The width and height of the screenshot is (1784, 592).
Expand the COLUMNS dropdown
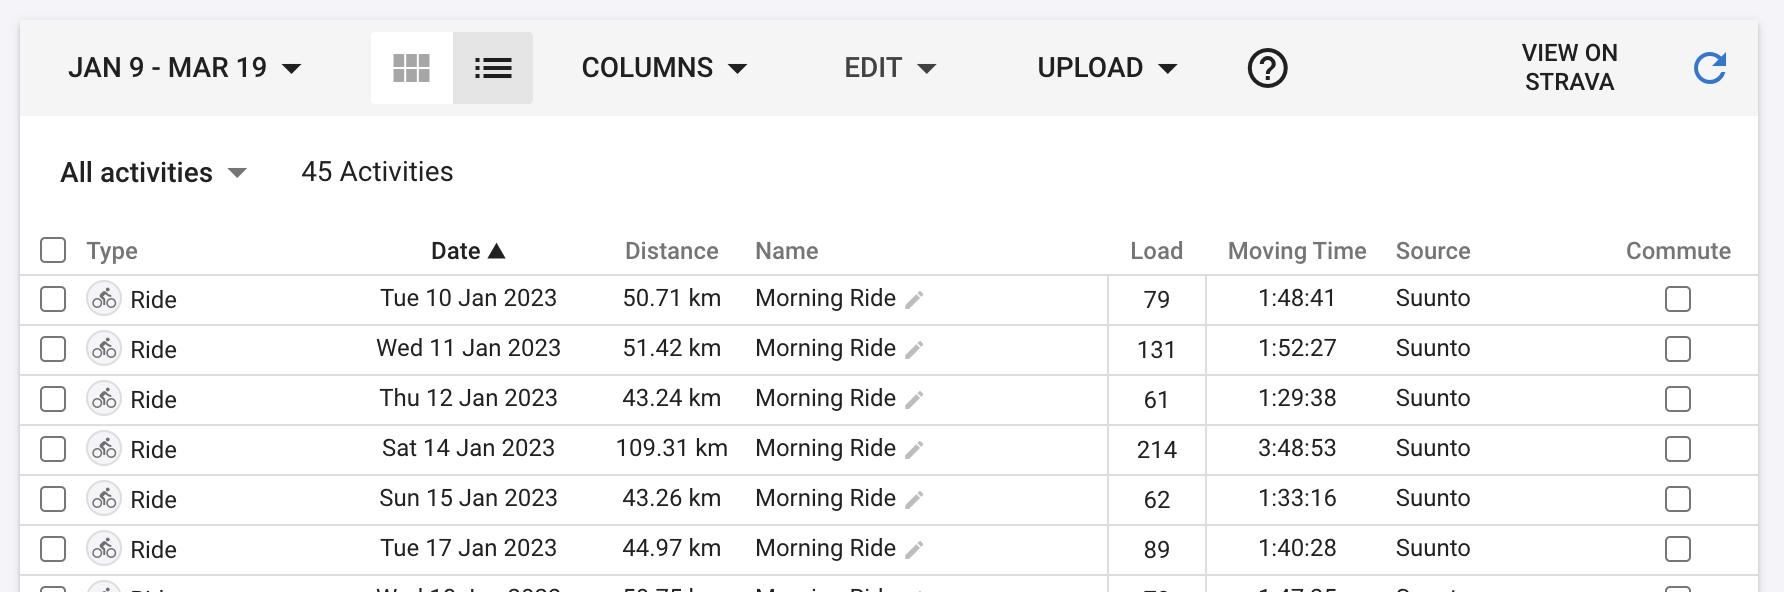664,68
